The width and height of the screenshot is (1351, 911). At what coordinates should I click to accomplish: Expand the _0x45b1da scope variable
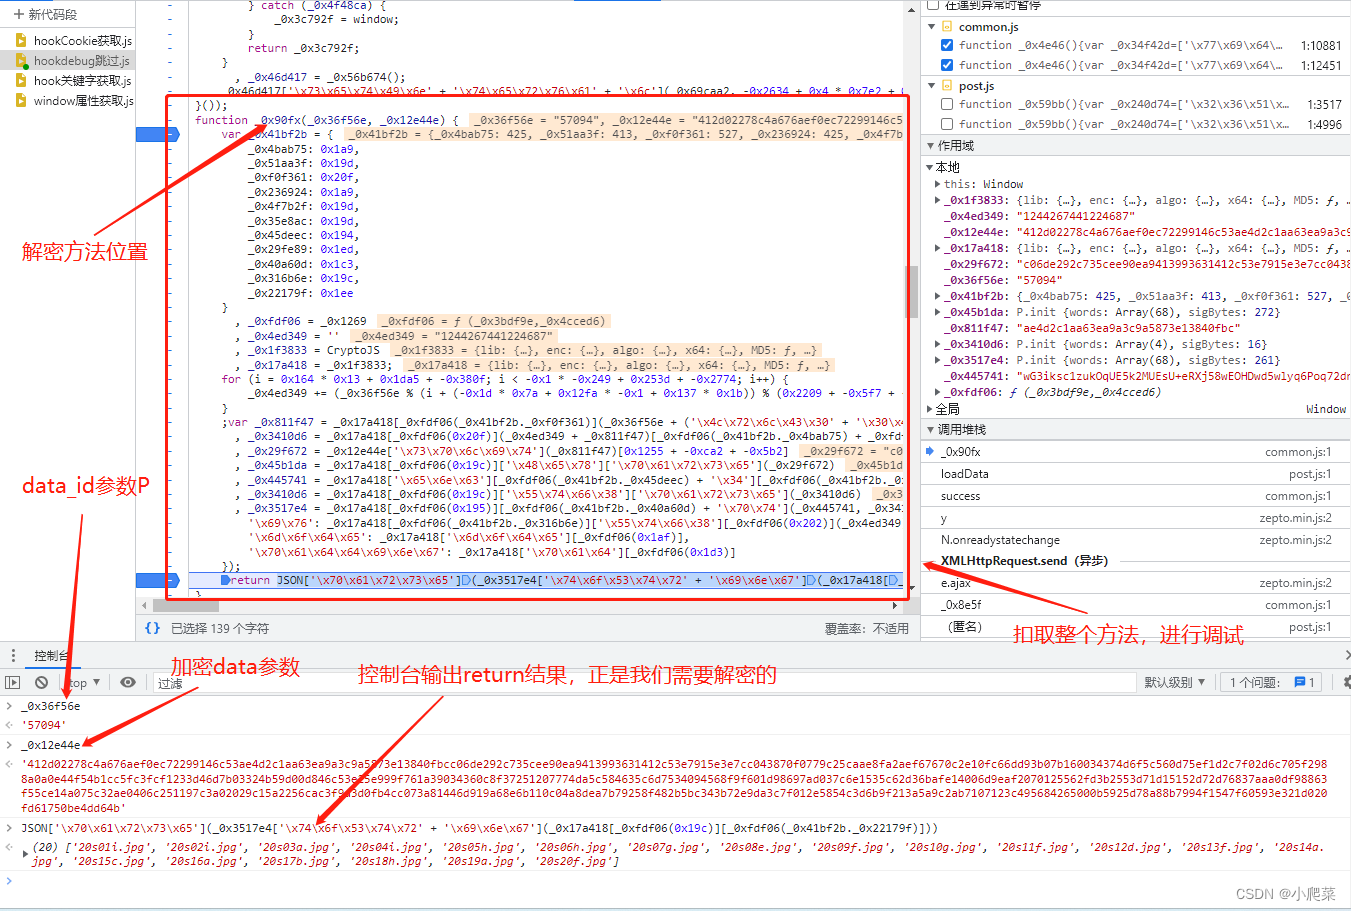coord(937,312)
